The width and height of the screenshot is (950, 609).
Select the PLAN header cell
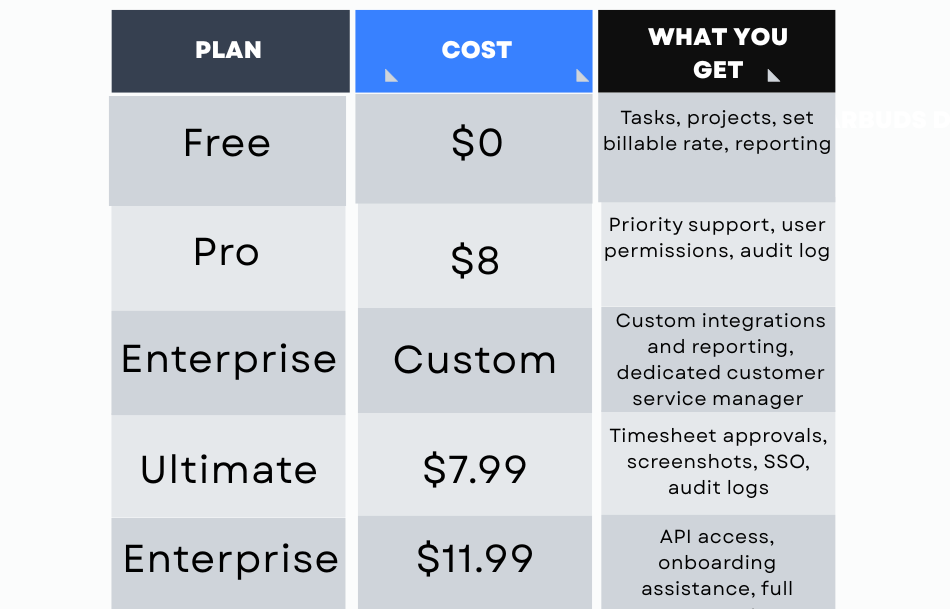pyautogui.click(x=230, y=51)
